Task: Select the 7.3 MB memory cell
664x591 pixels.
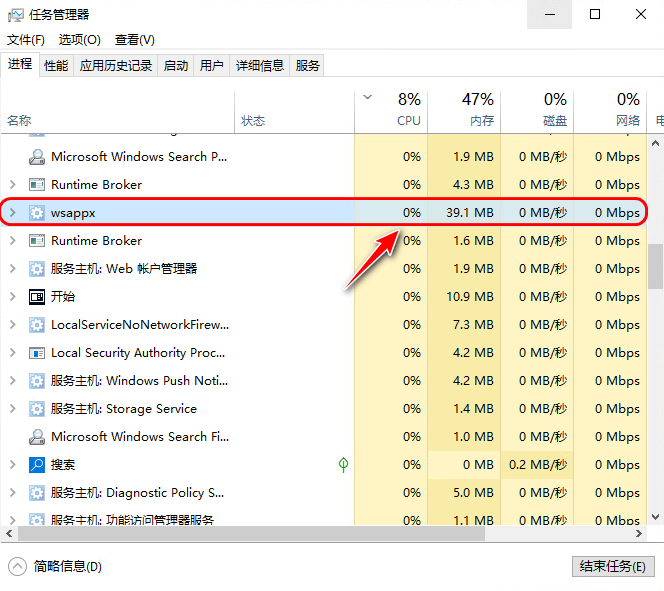Action: click(464, 325)
